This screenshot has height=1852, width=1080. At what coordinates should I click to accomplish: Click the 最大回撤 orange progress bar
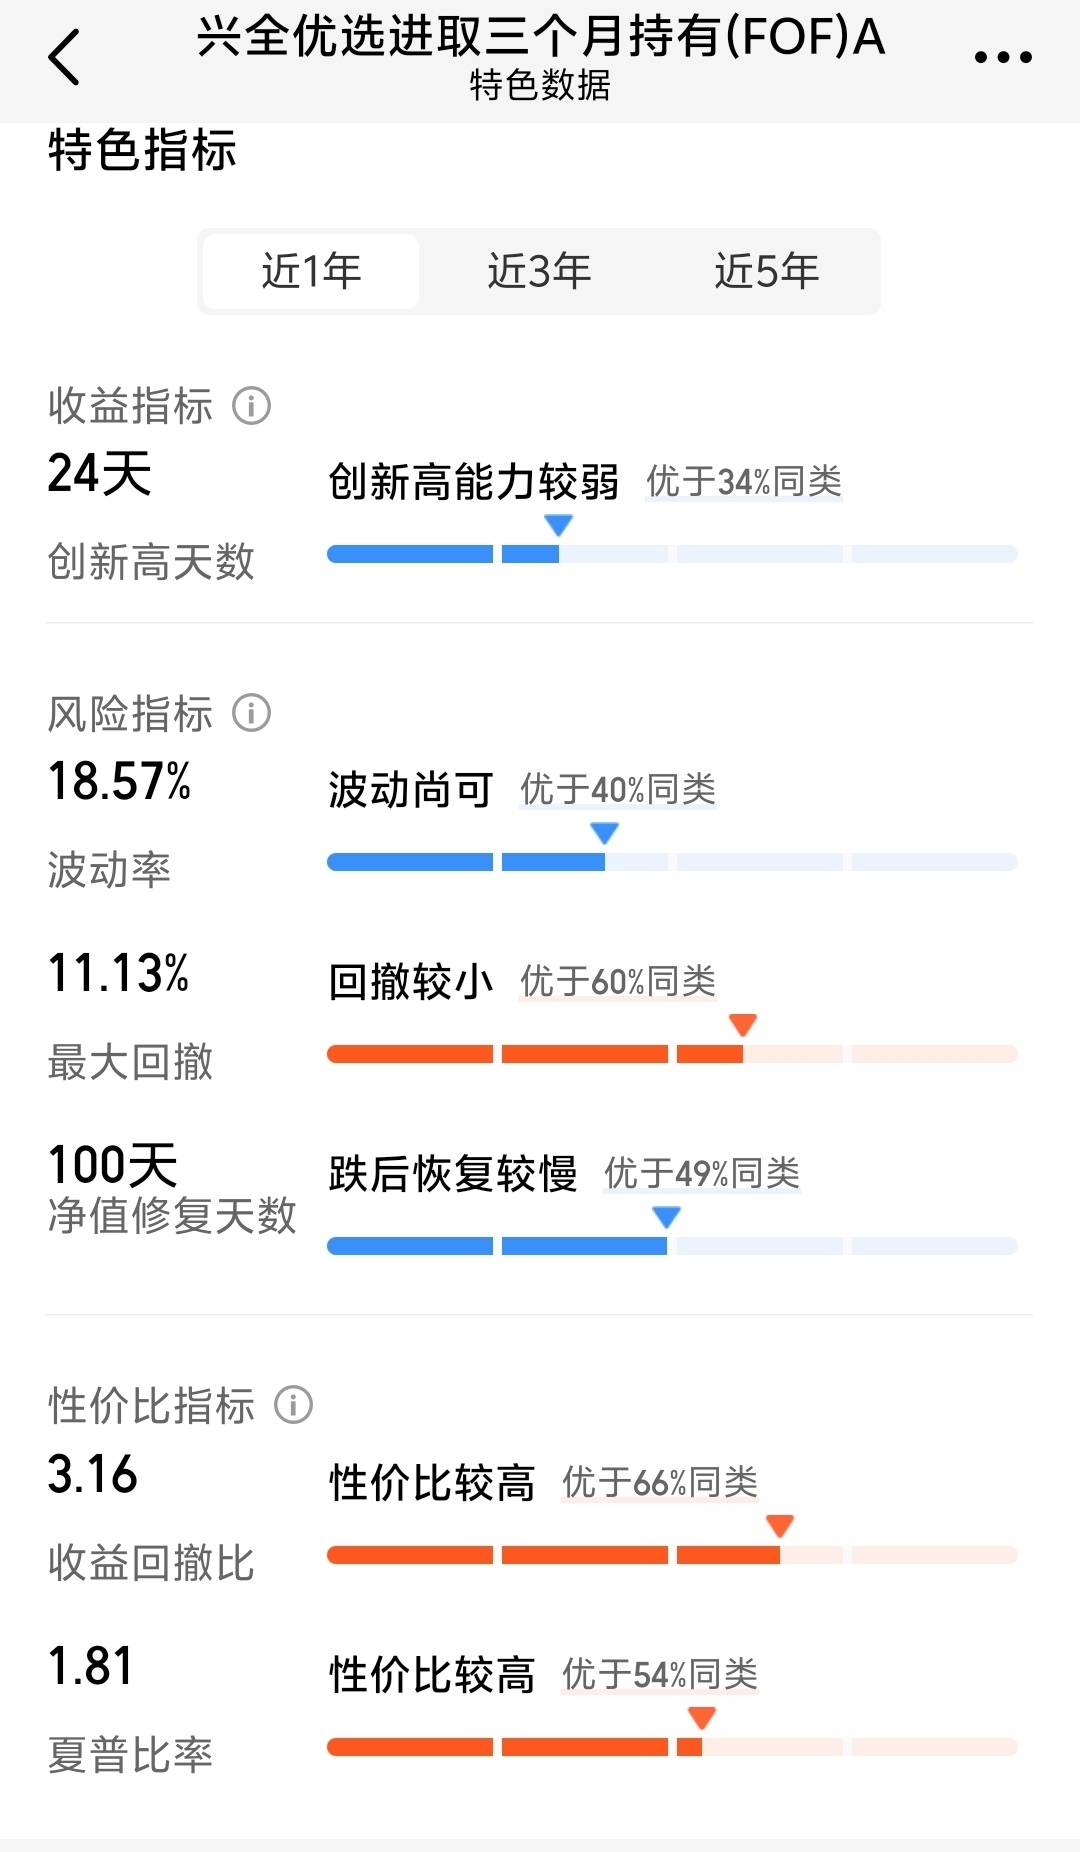click(x=672, y=1054)
